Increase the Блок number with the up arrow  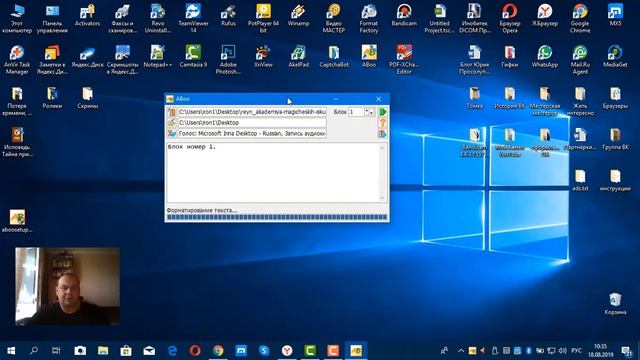(367, 110)
